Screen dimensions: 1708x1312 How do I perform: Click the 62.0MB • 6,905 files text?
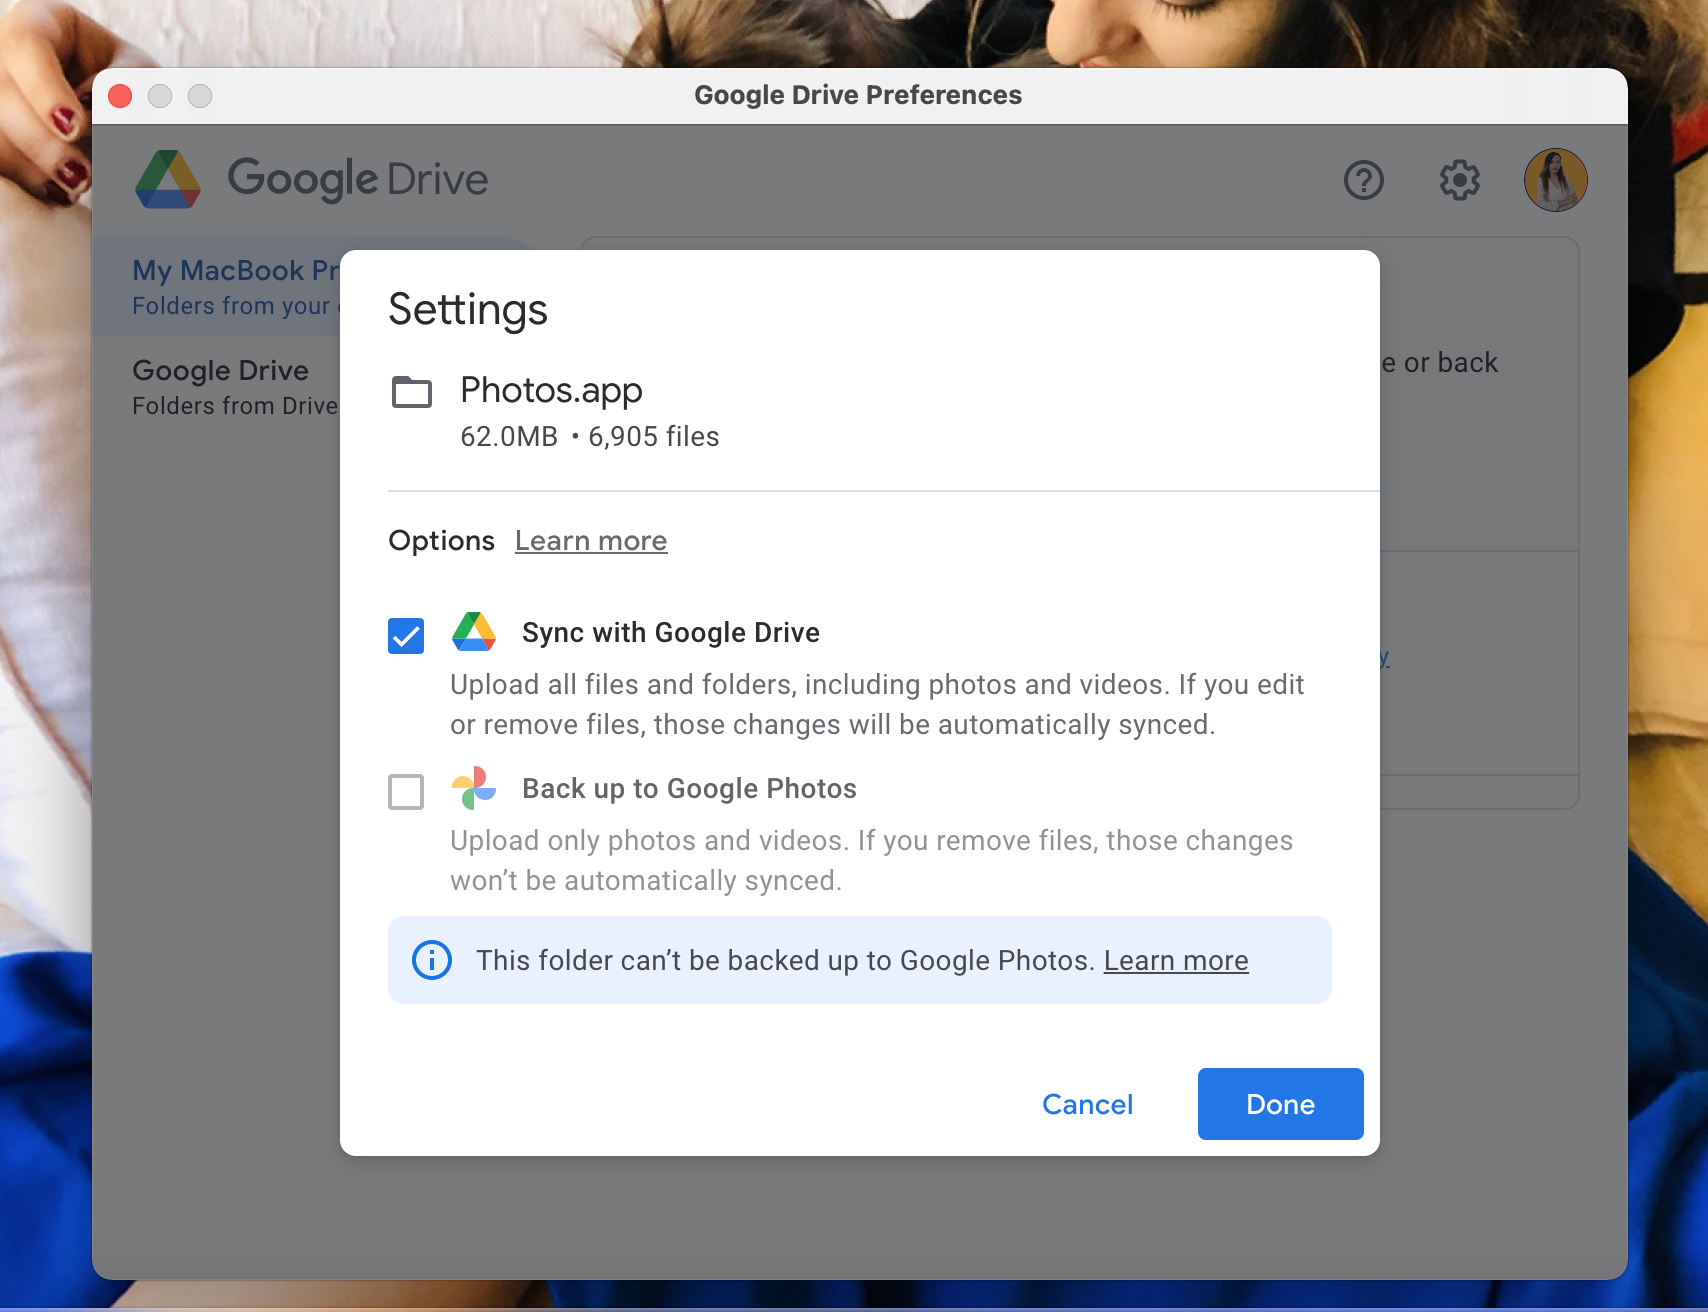click(x=590, y=437)
